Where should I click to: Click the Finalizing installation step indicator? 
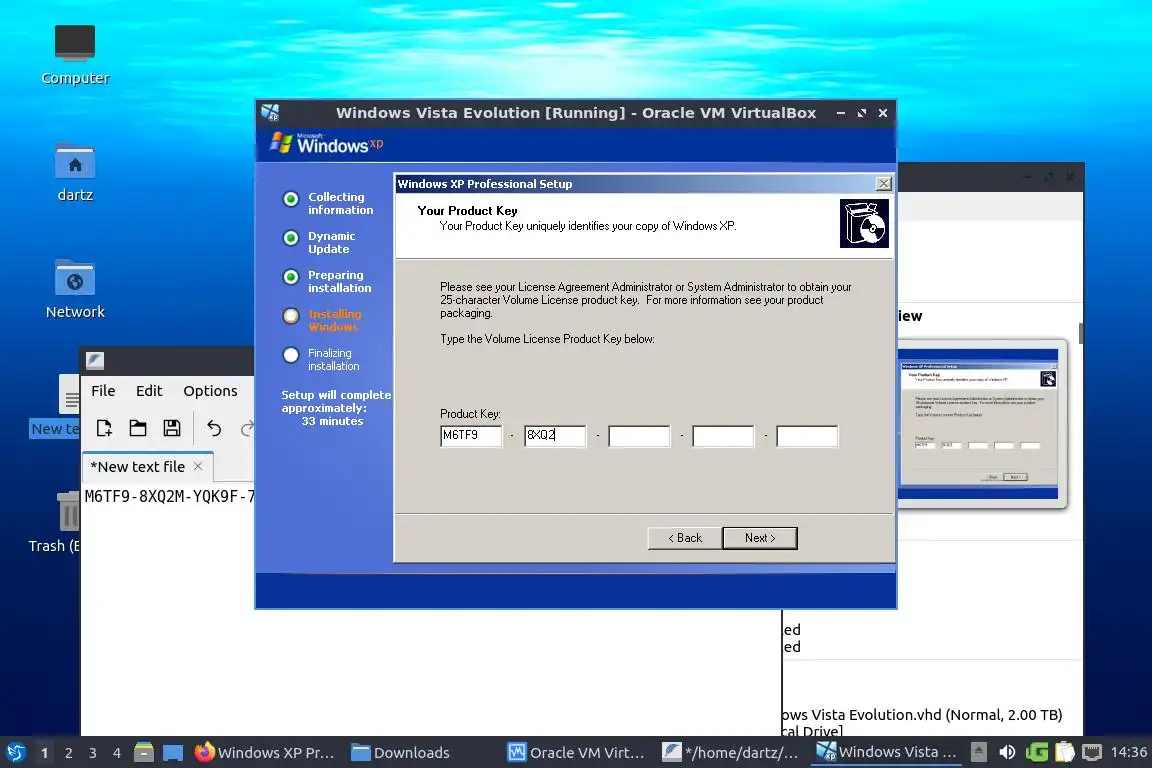291,355
